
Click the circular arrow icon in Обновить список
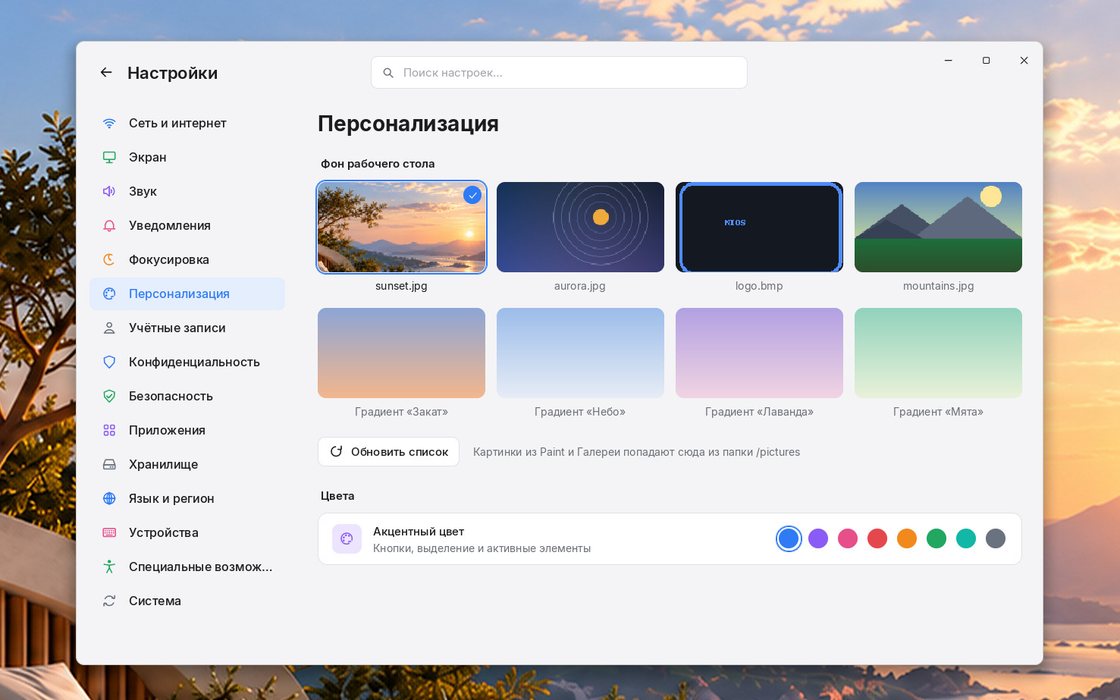click(336, 451)
